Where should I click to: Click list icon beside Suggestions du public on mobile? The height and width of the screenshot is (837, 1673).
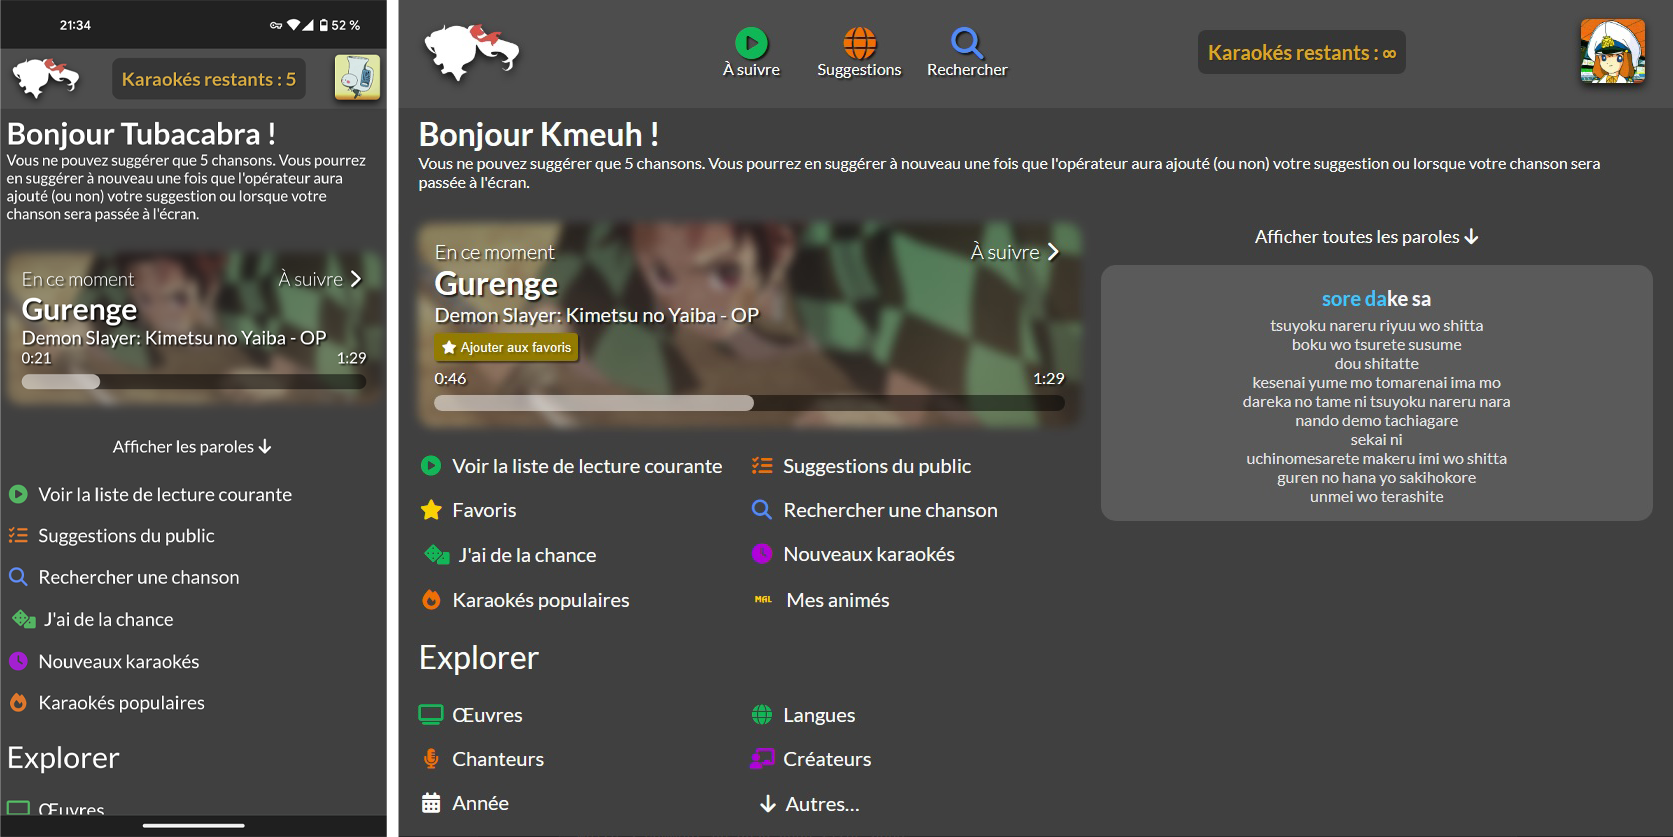point(18,535)
